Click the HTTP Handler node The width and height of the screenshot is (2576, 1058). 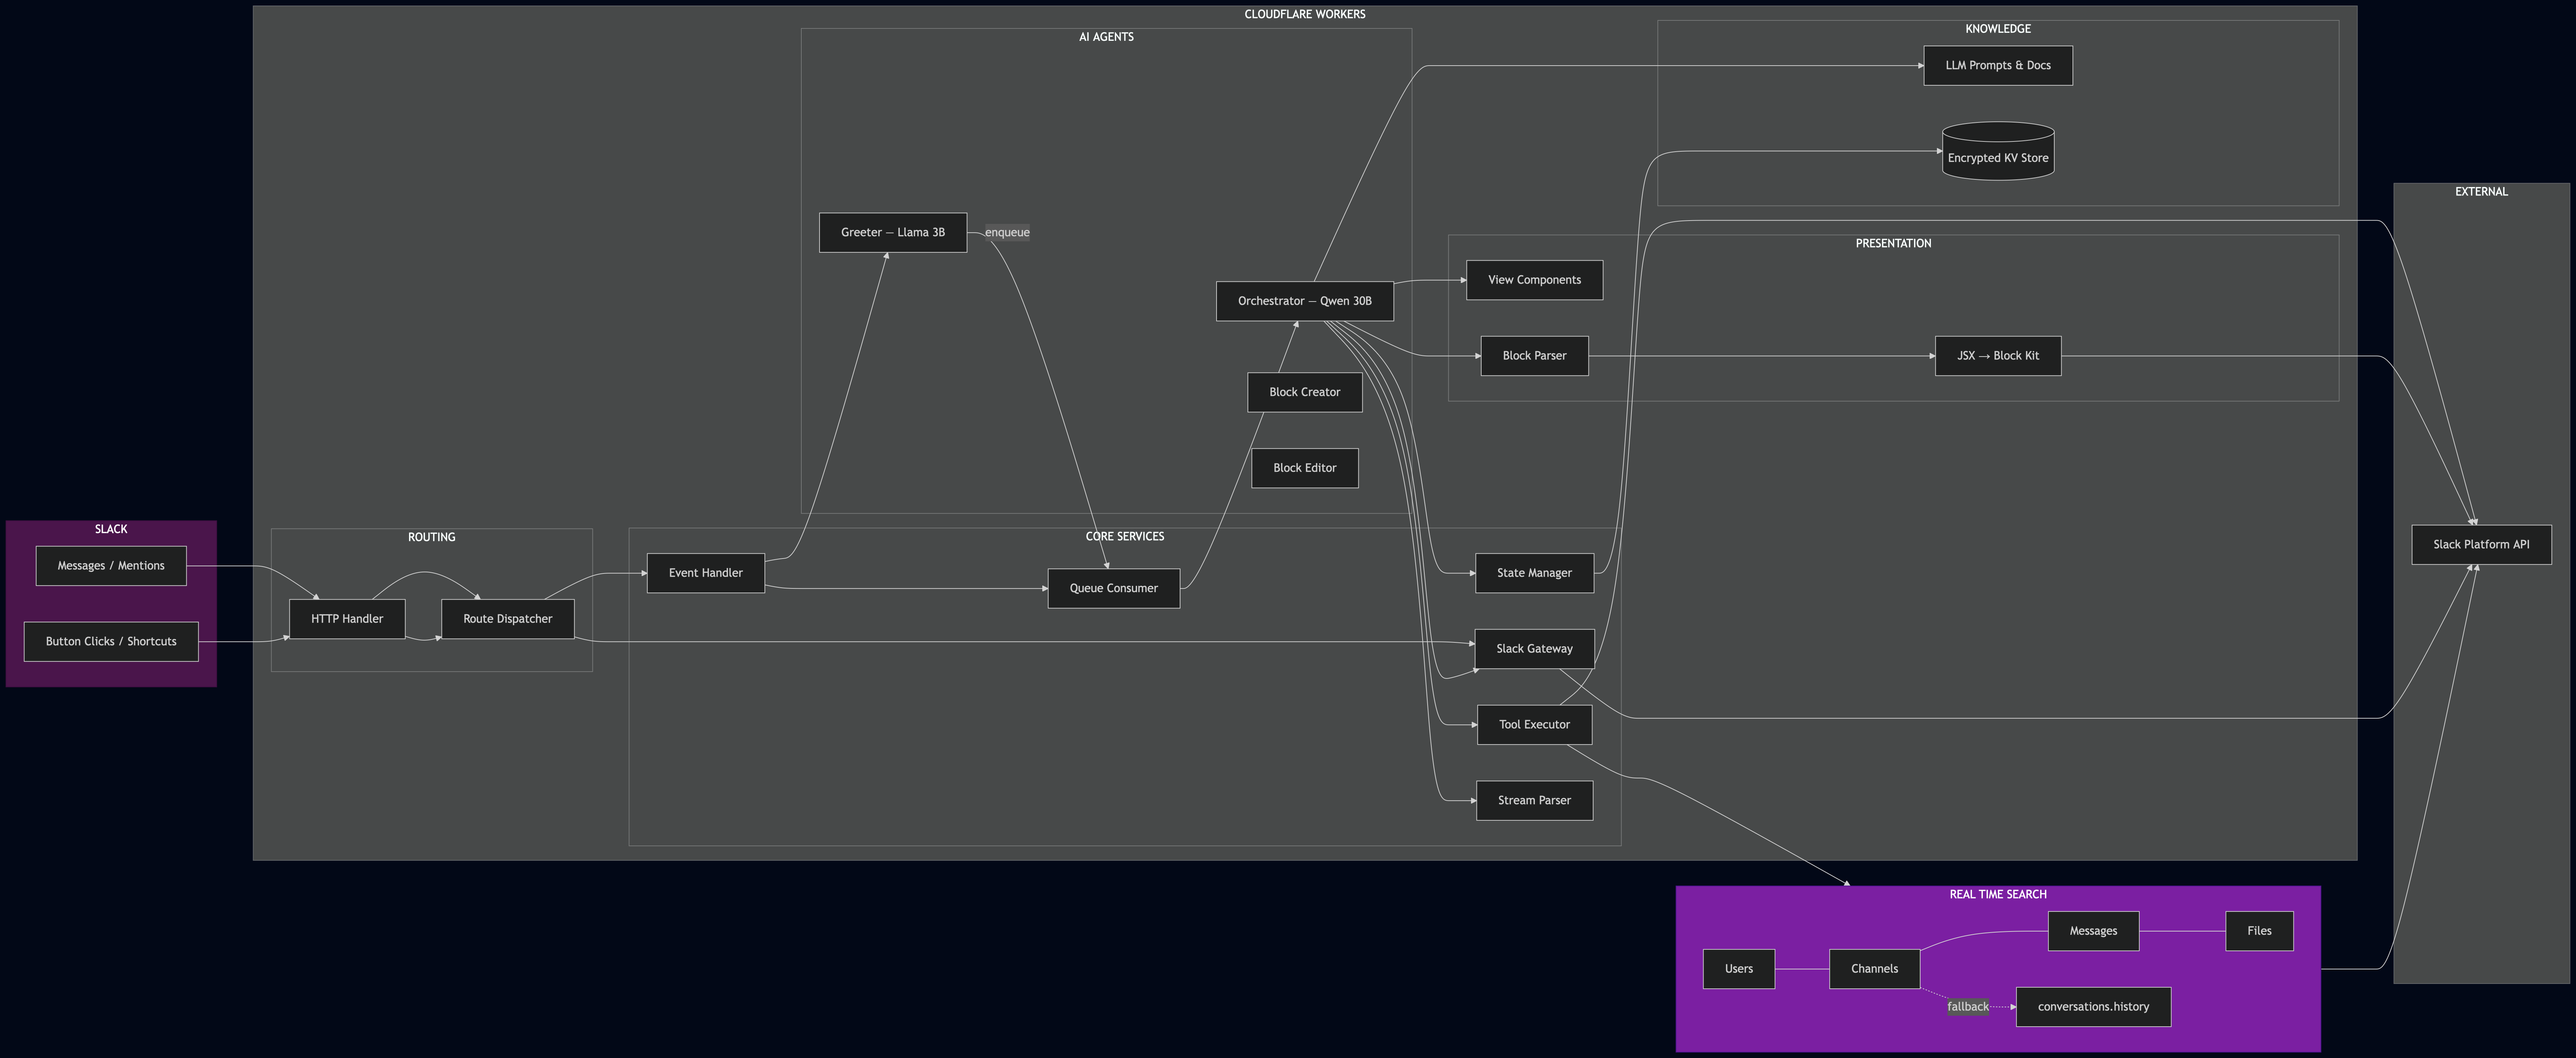pyautogui.click(x=347, y=619)
